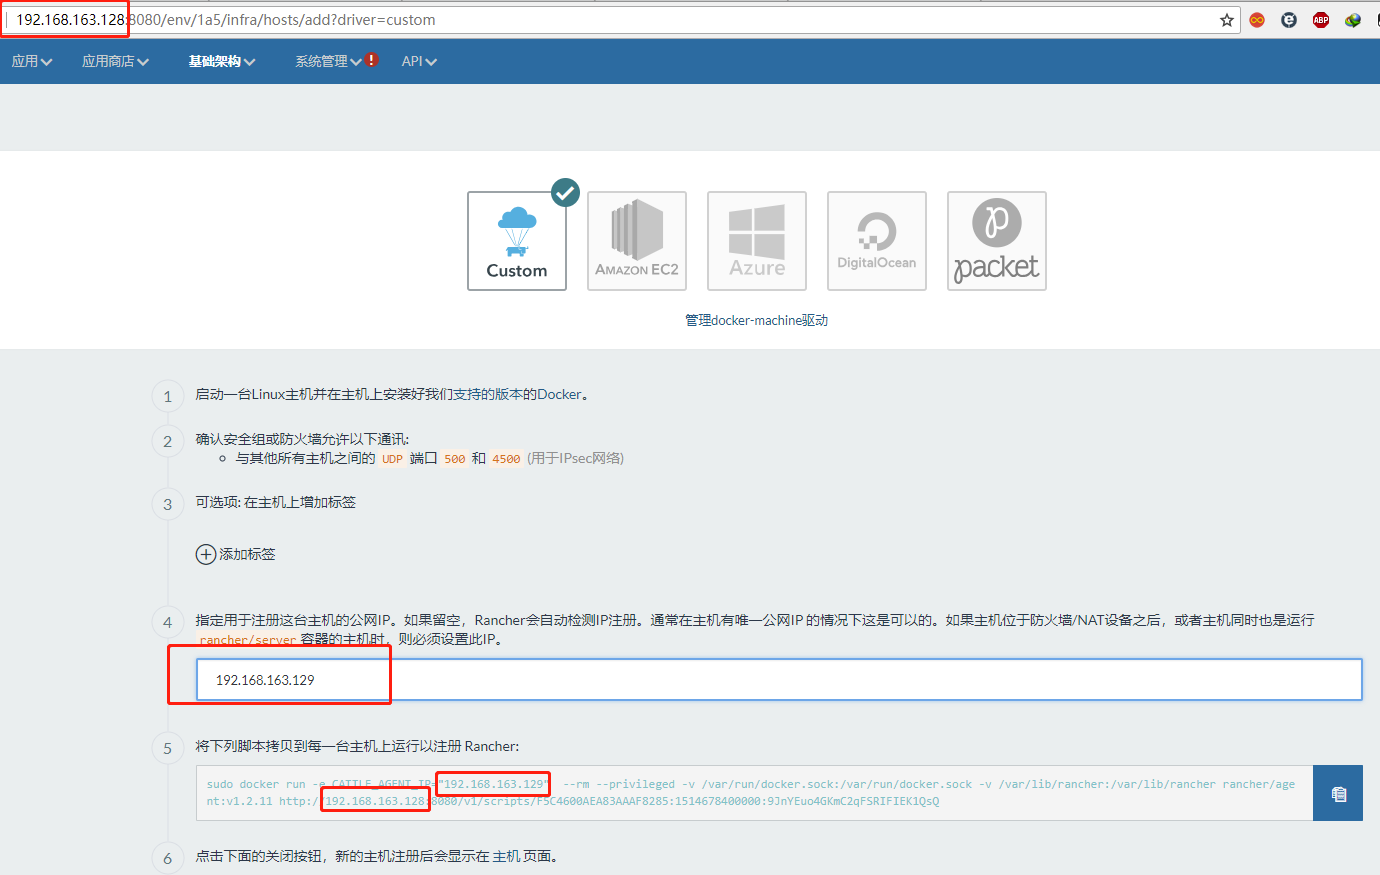
Task: Select the Custom host driver tile
Action: (517, 241)
